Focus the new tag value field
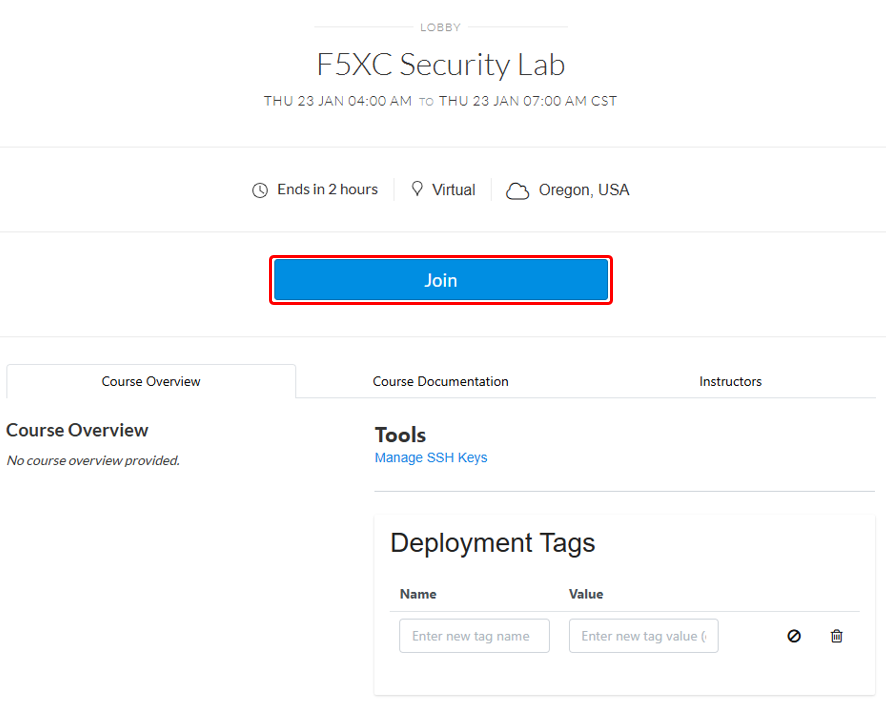The image size is (886, 702). [644, 636]
